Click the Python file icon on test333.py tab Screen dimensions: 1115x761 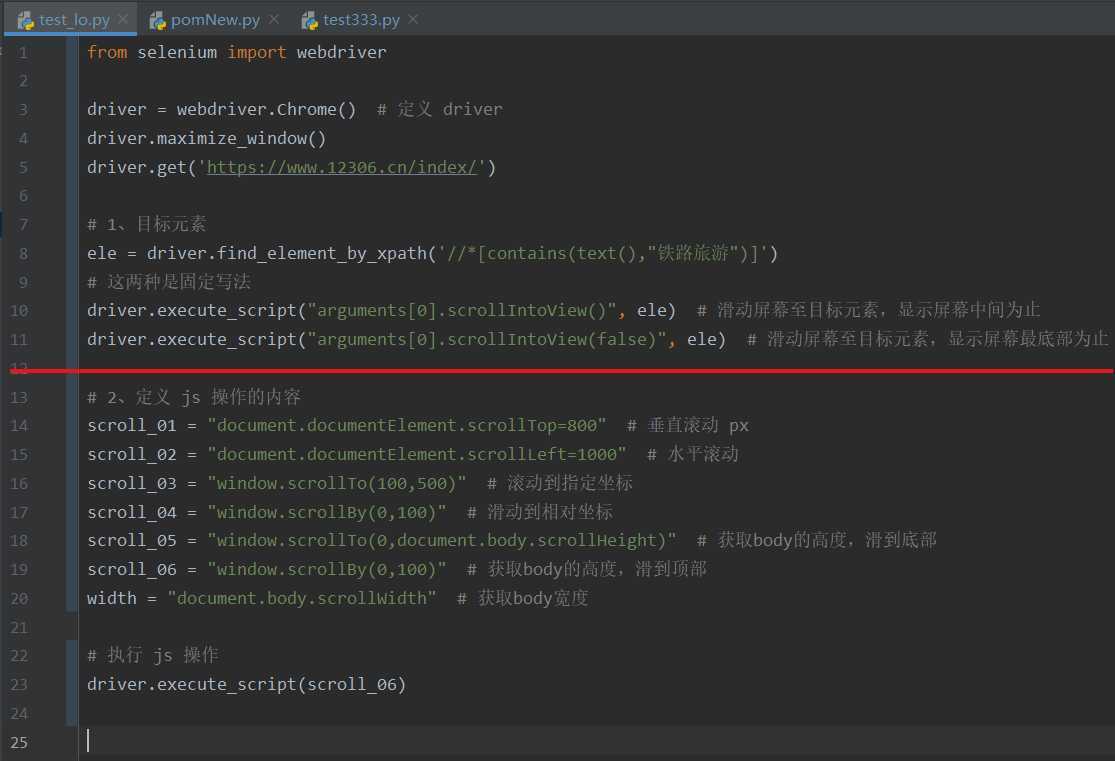coord(309,21)
